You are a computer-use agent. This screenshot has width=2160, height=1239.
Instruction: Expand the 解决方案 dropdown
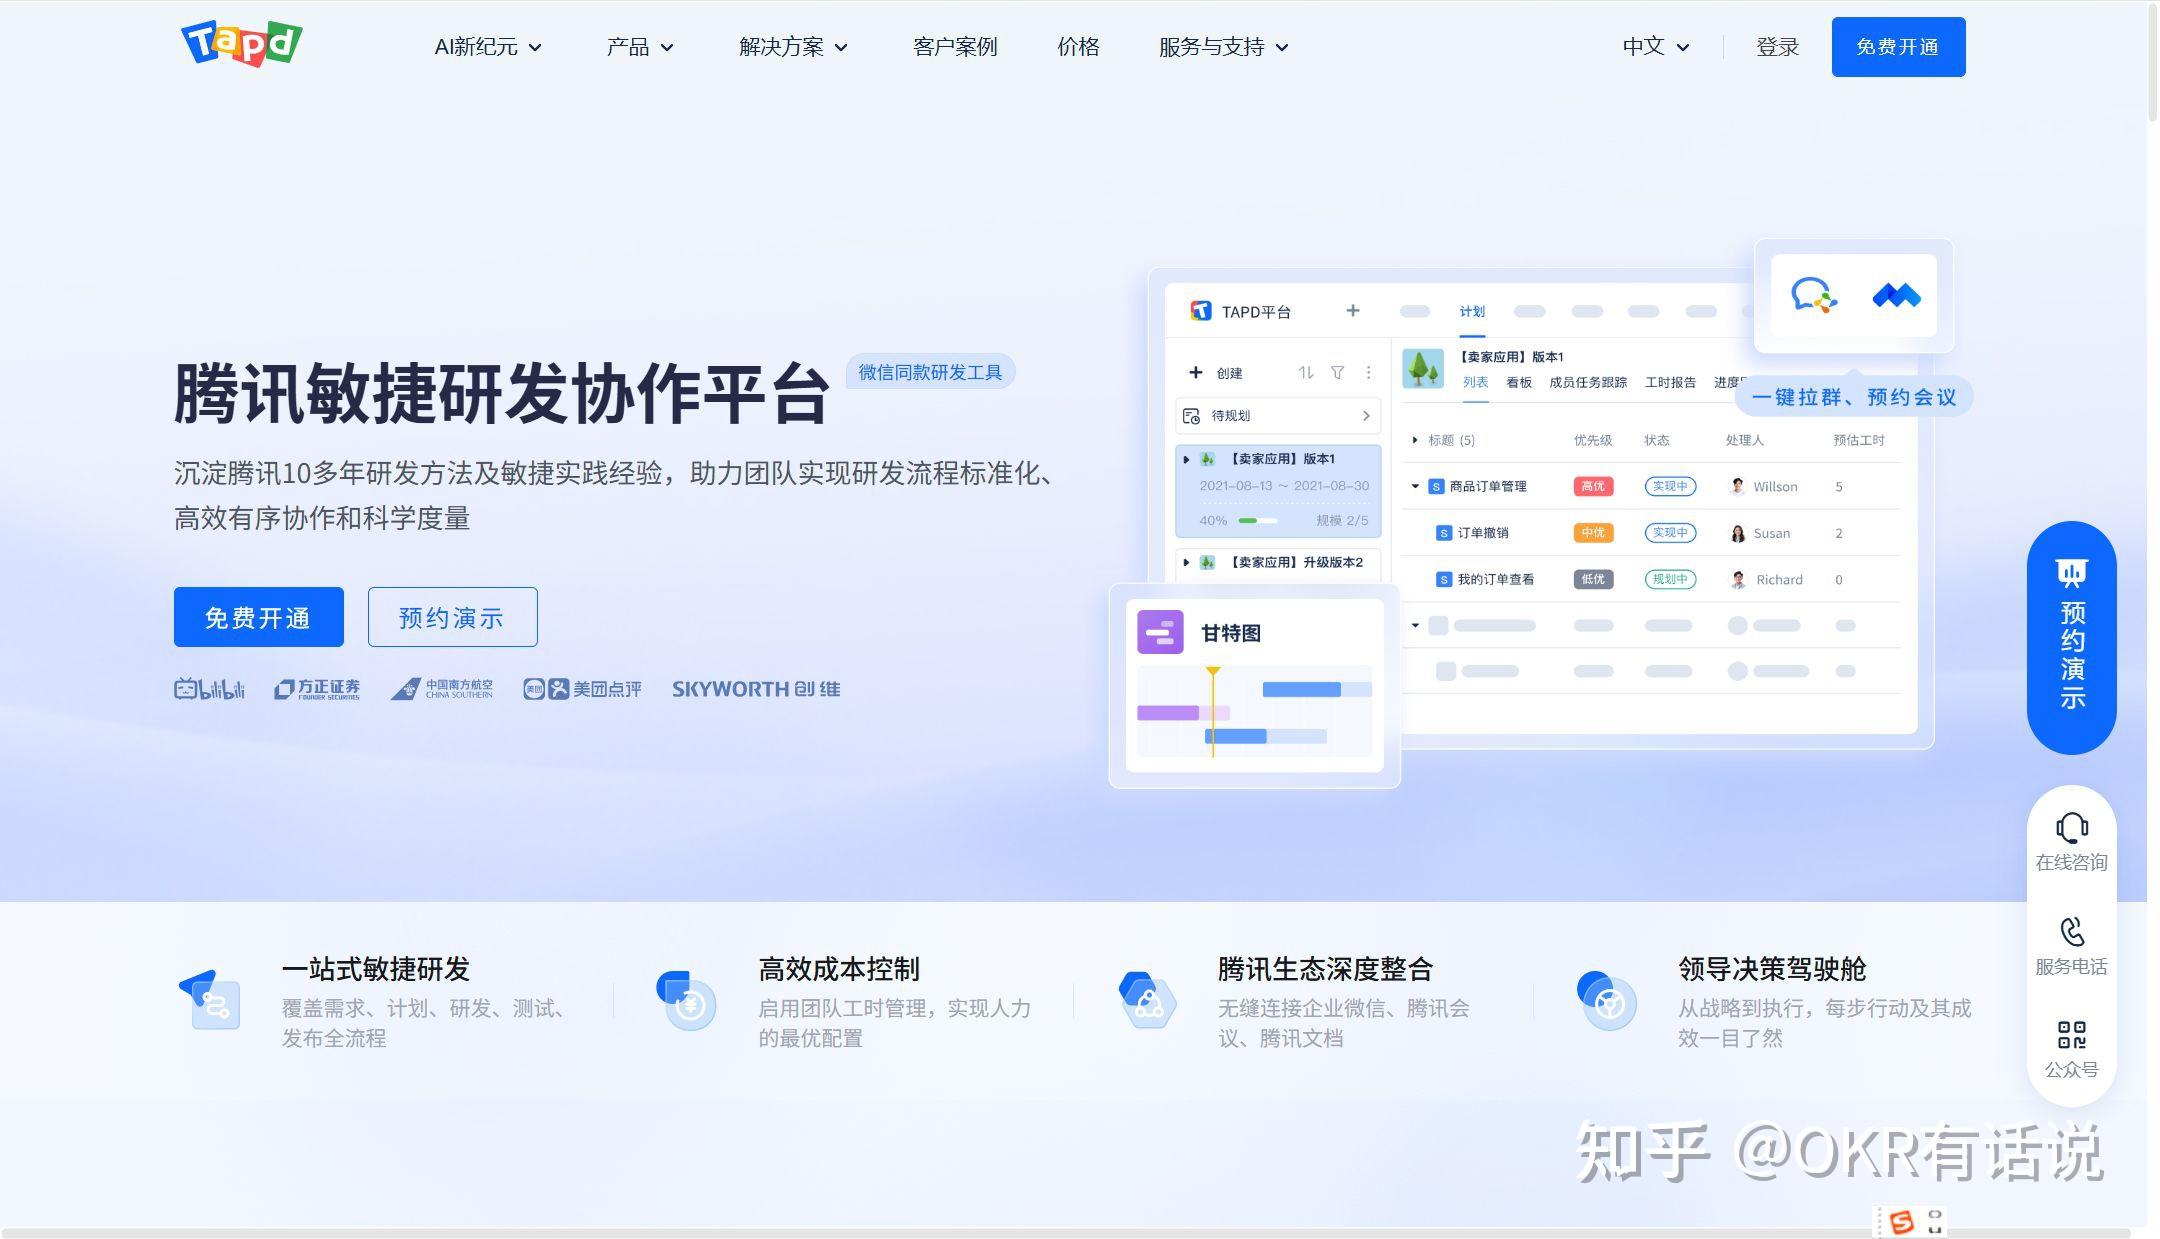pyautogui.click(x=793, y=47)
